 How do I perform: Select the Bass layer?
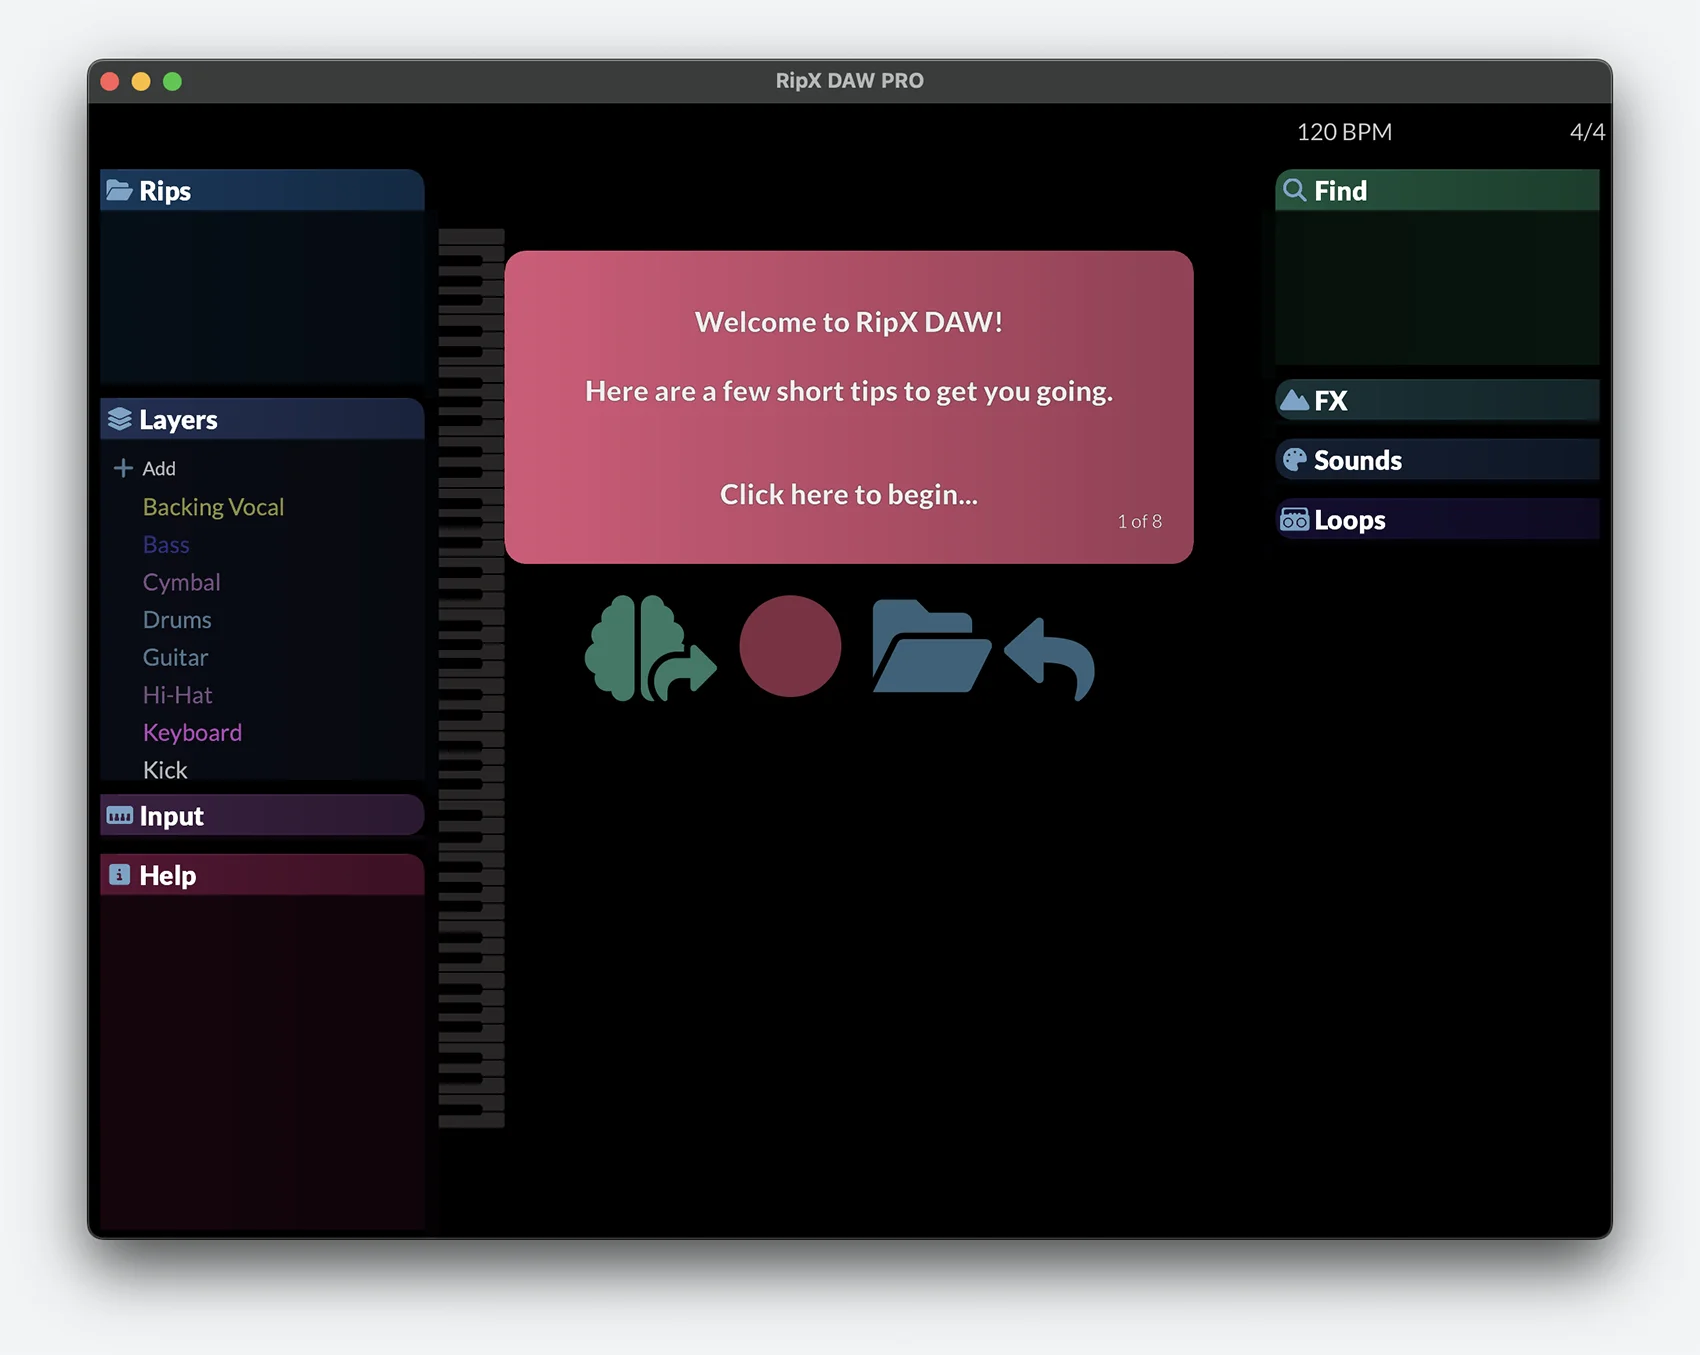pyautogui.click(x=166, y=545)
